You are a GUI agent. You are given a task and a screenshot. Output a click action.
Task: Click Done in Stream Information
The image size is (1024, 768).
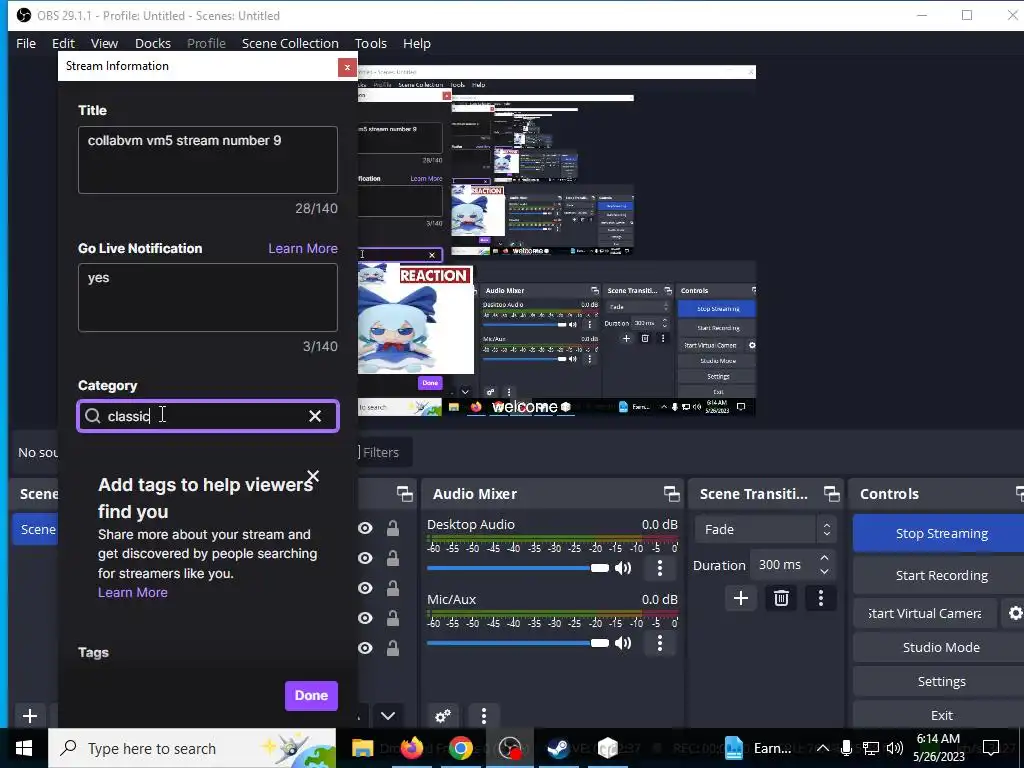(x=311, y=696)
